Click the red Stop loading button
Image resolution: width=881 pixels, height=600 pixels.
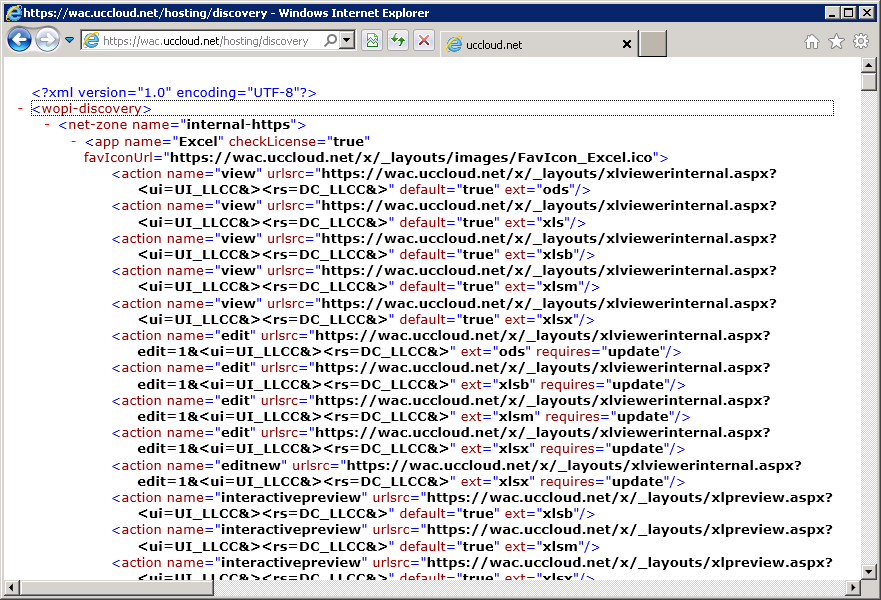pos(424,40)
